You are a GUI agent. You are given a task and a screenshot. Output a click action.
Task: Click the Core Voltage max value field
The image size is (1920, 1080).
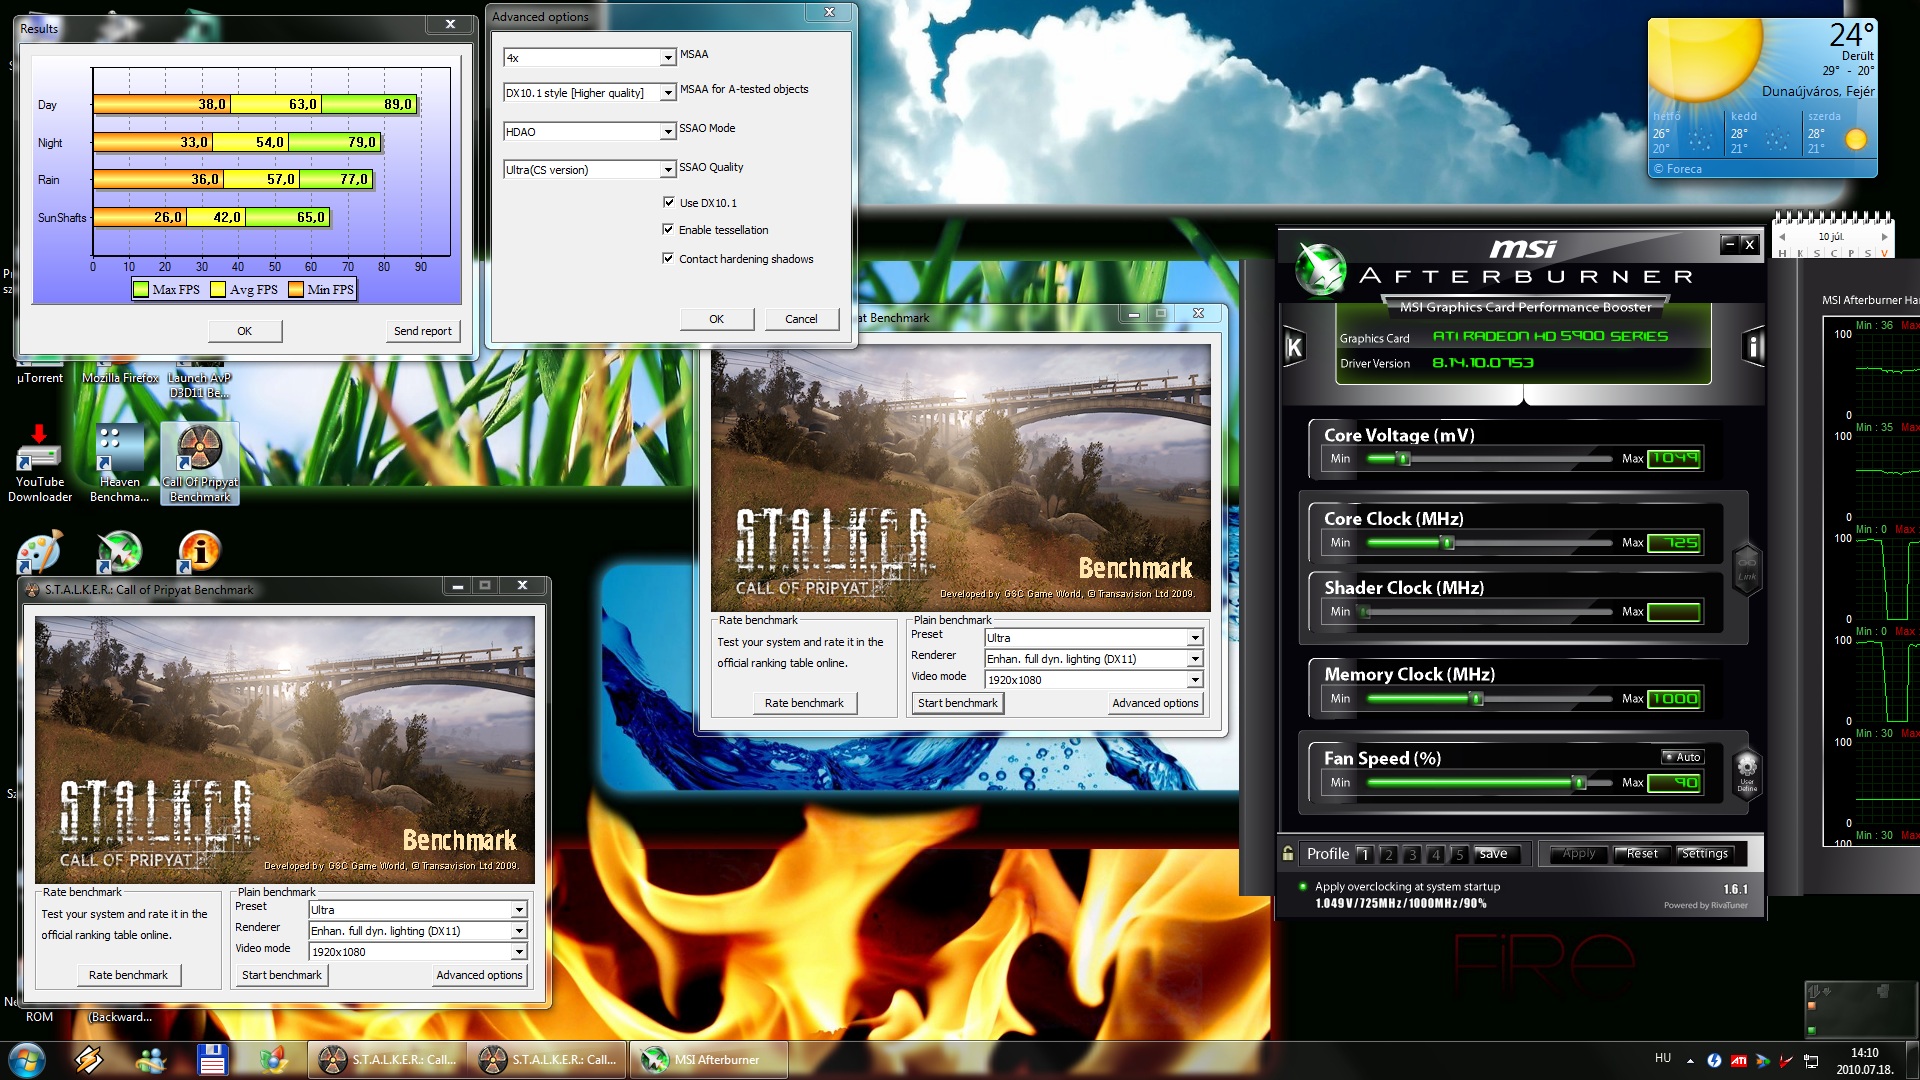(1675, 459)
